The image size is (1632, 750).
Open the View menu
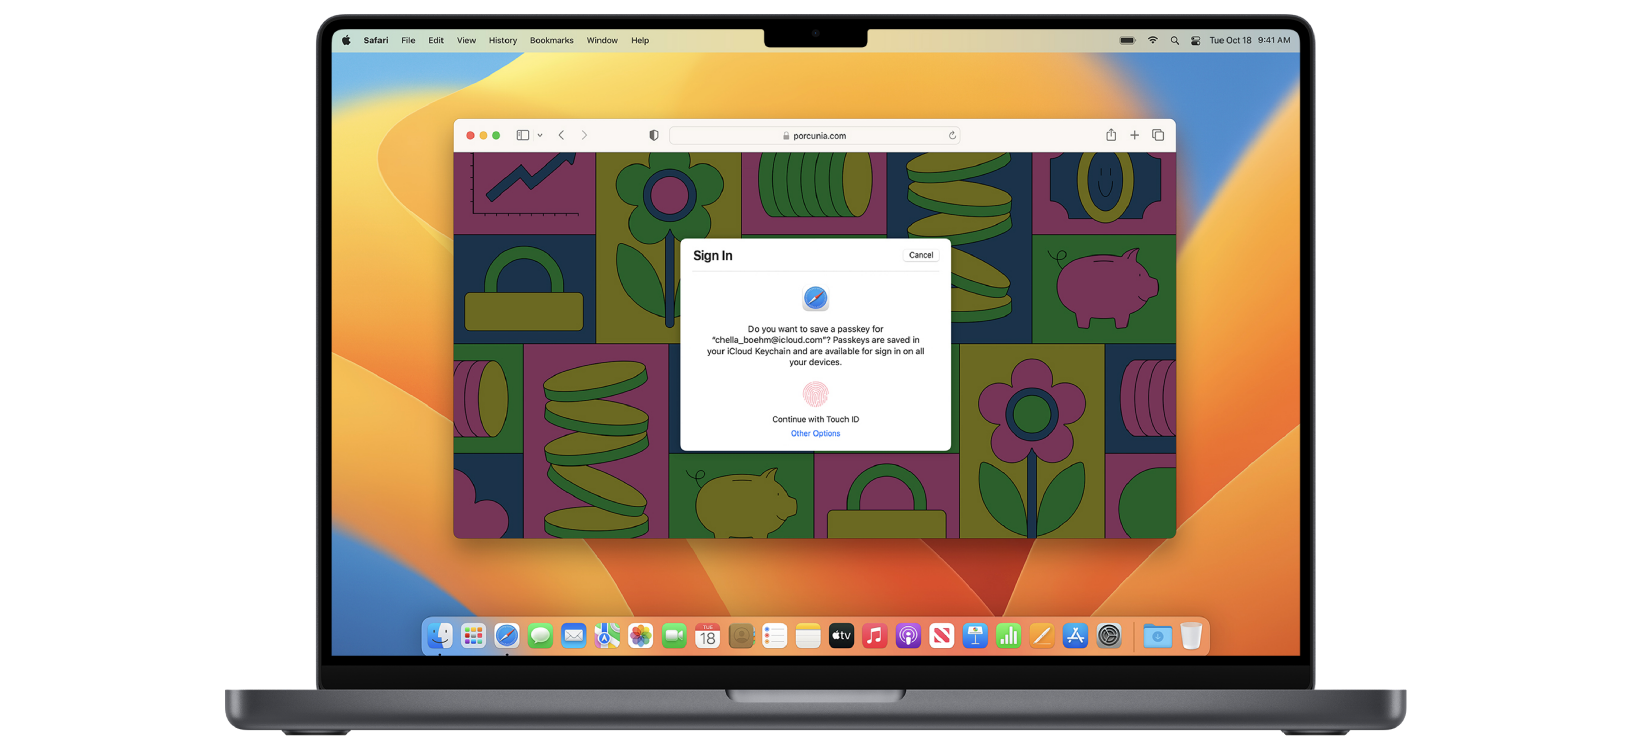pos(466,41)
